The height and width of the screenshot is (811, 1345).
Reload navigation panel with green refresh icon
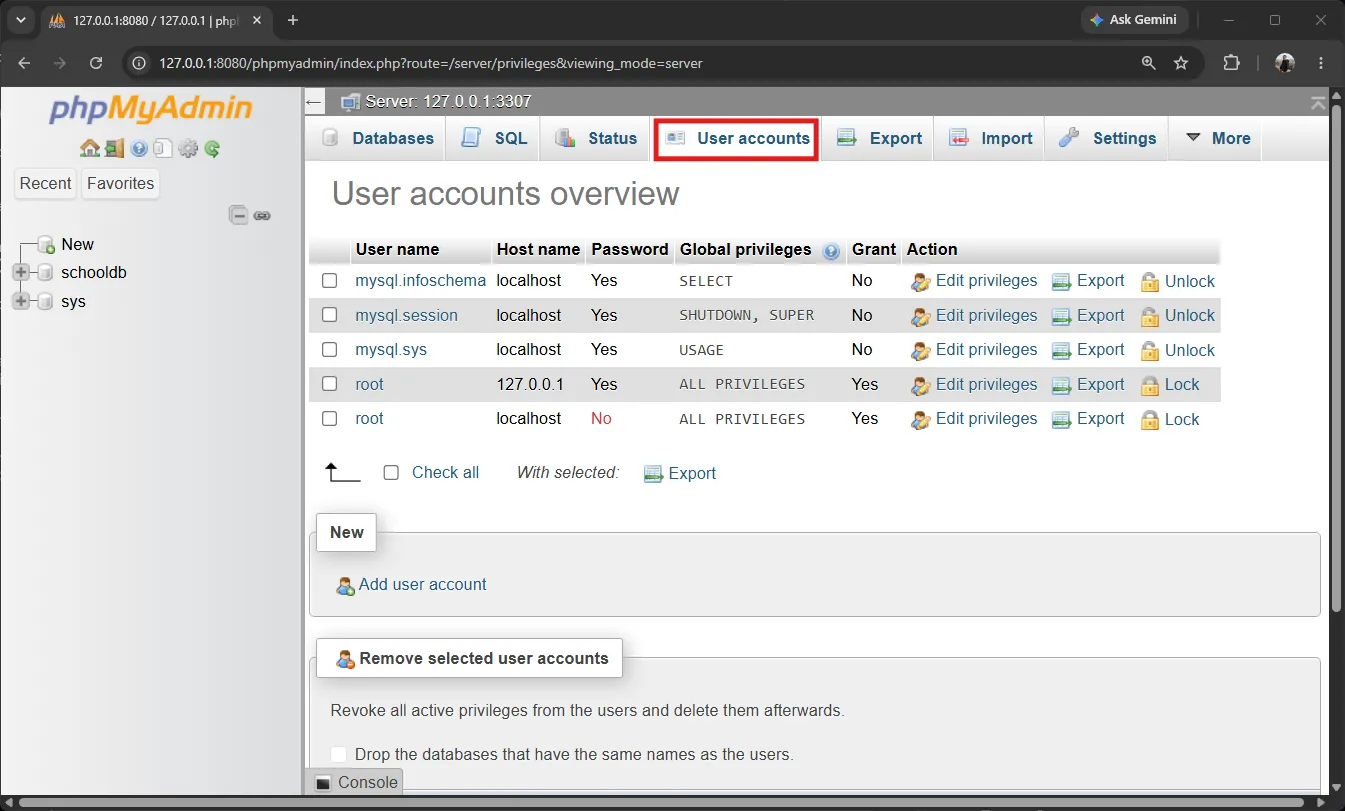(212, 149)
